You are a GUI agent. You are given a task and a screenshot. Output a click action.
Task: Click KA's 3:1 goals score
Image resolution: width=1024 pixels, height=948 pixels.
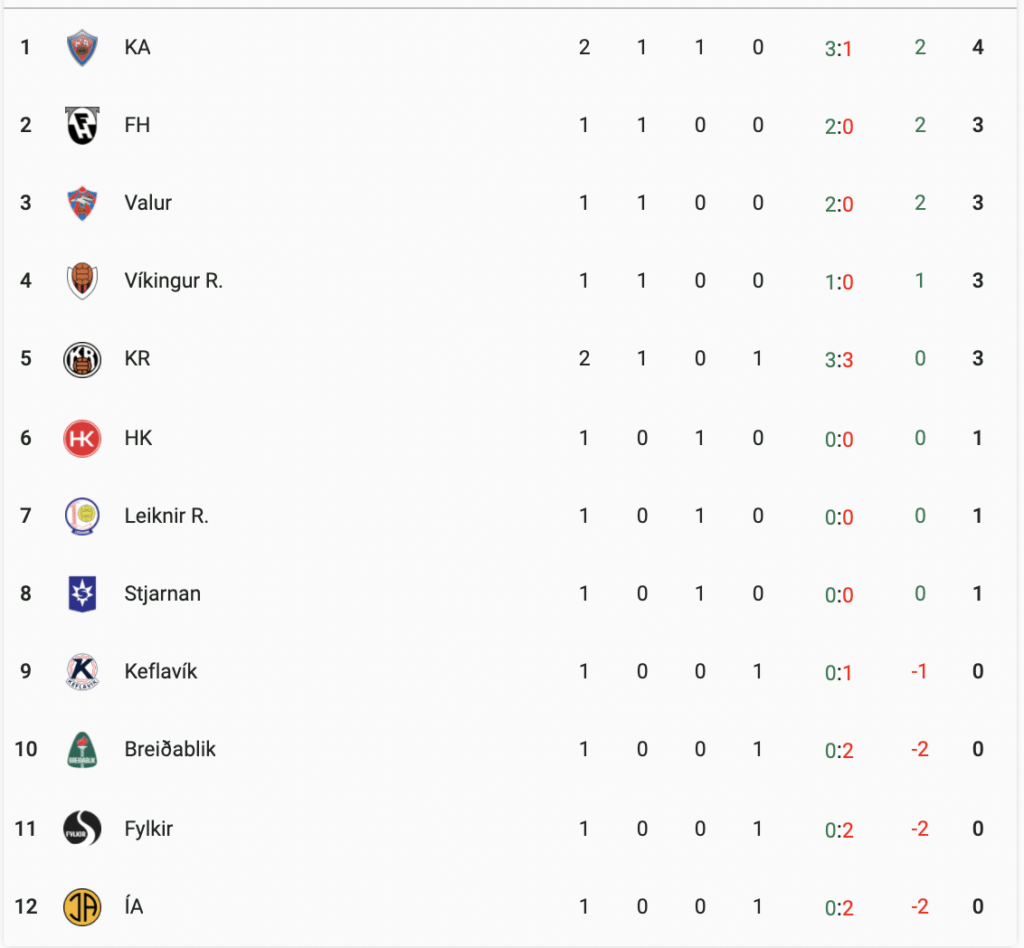(x=839, y=49)
